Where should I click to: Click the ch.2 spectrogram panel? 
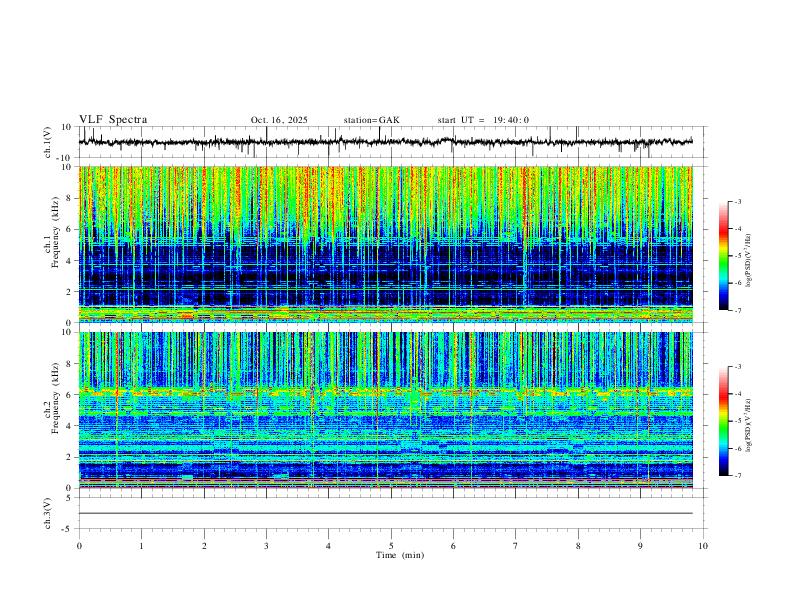pyautogui.click(x=385, y=410)
